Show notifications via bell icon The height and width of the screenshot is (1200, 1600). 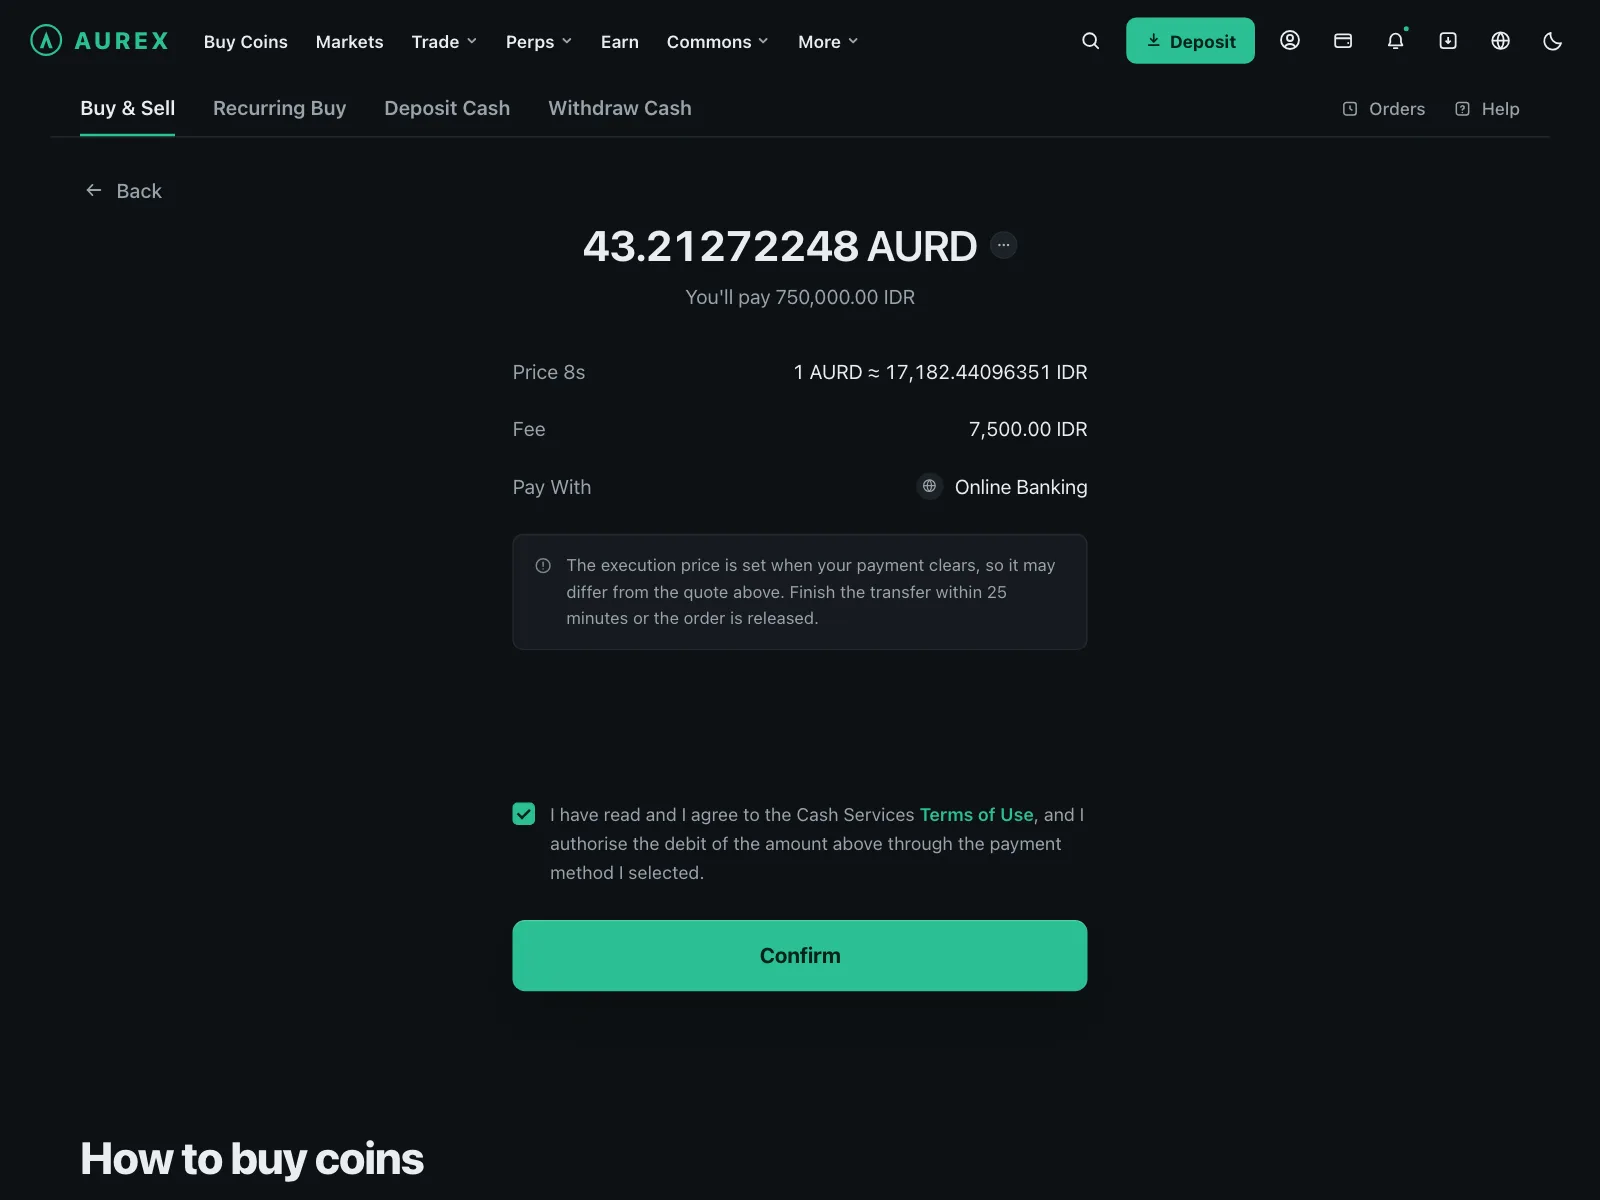coord(1395,41)
